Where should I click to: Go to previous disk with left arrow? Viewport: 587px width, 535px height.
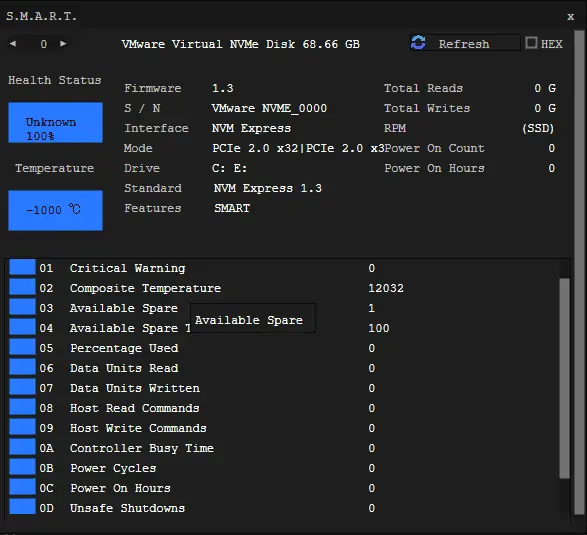pos(13,43)
